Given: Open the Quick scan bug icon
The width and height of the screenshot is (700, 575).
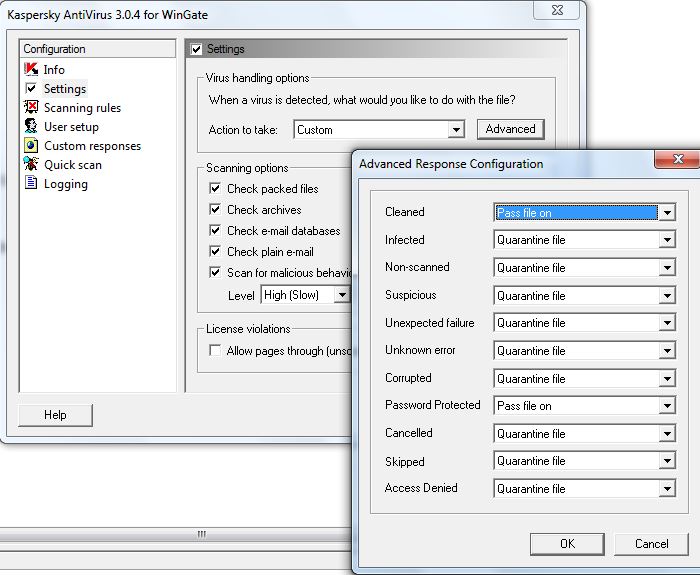Looking at the screenshot, I should [x=31, y=164].
